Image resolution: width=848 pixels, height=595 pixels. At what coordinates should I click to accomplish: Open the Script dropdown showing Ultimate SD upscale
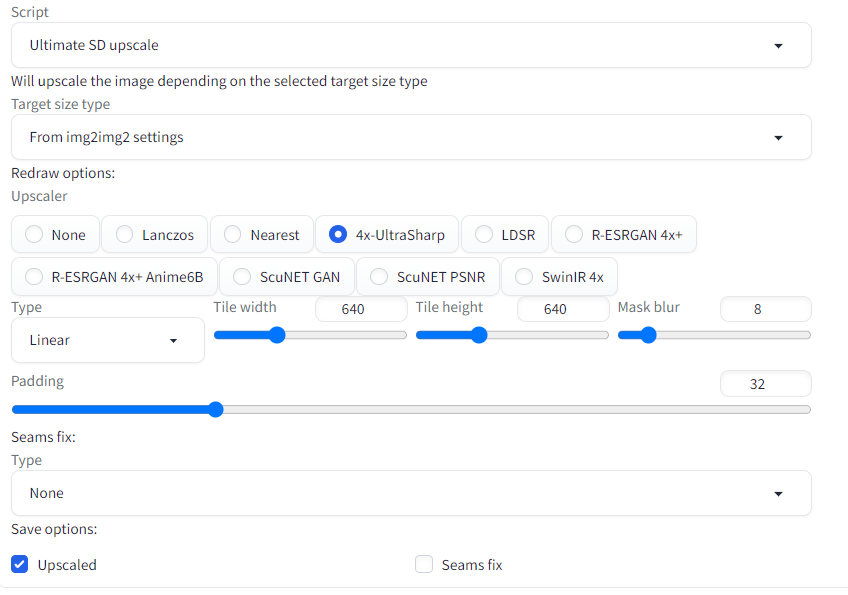coord(411,45)
